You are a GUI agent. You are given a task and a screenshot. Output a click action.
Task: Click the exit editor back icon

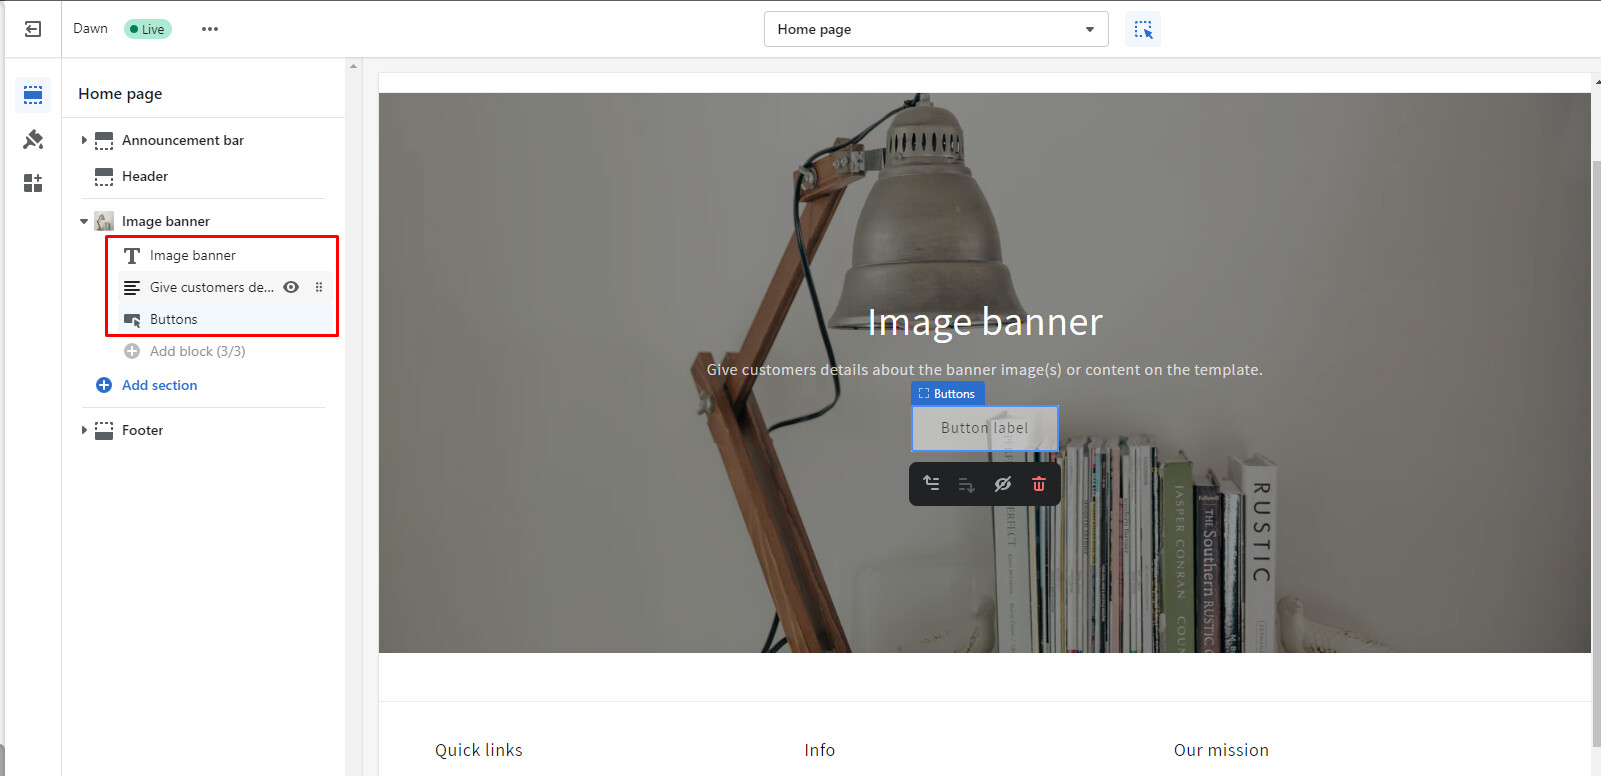[33, 29]
